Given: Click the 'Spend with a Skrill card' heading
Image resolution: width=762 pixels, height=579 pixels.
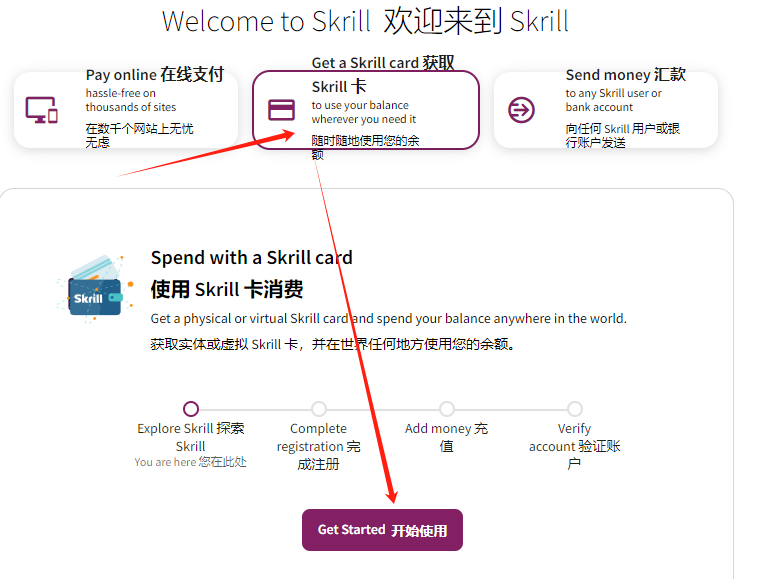Looking at the screenshot, I should pos(252,258).
